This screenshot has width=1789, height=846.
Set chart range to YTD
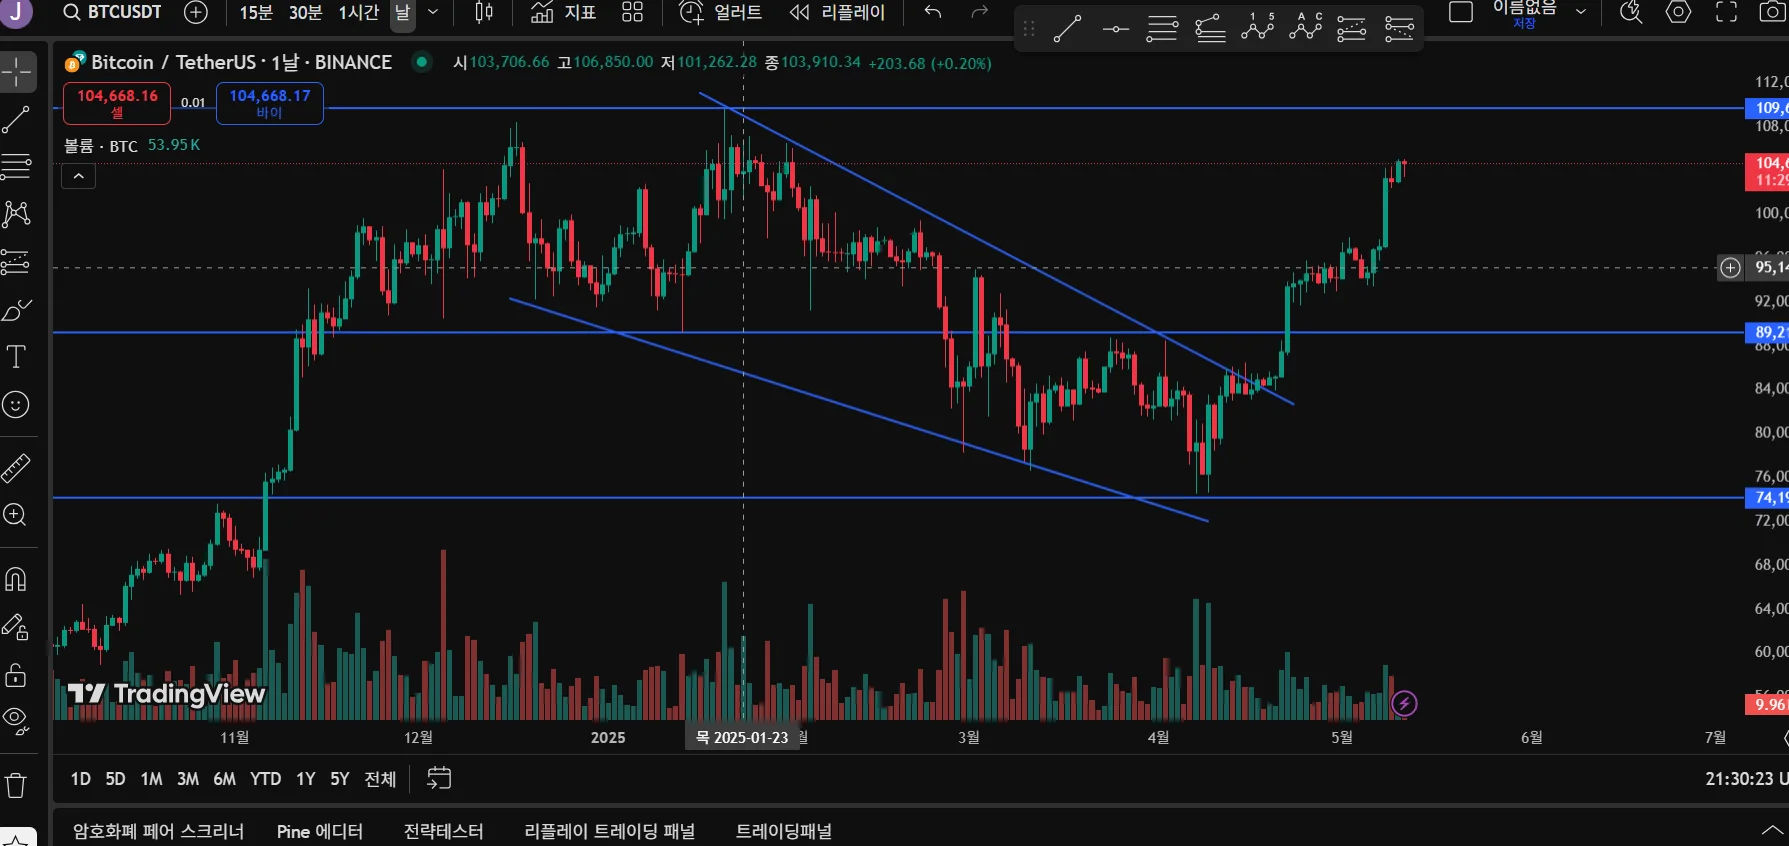(x=265, y=779)
